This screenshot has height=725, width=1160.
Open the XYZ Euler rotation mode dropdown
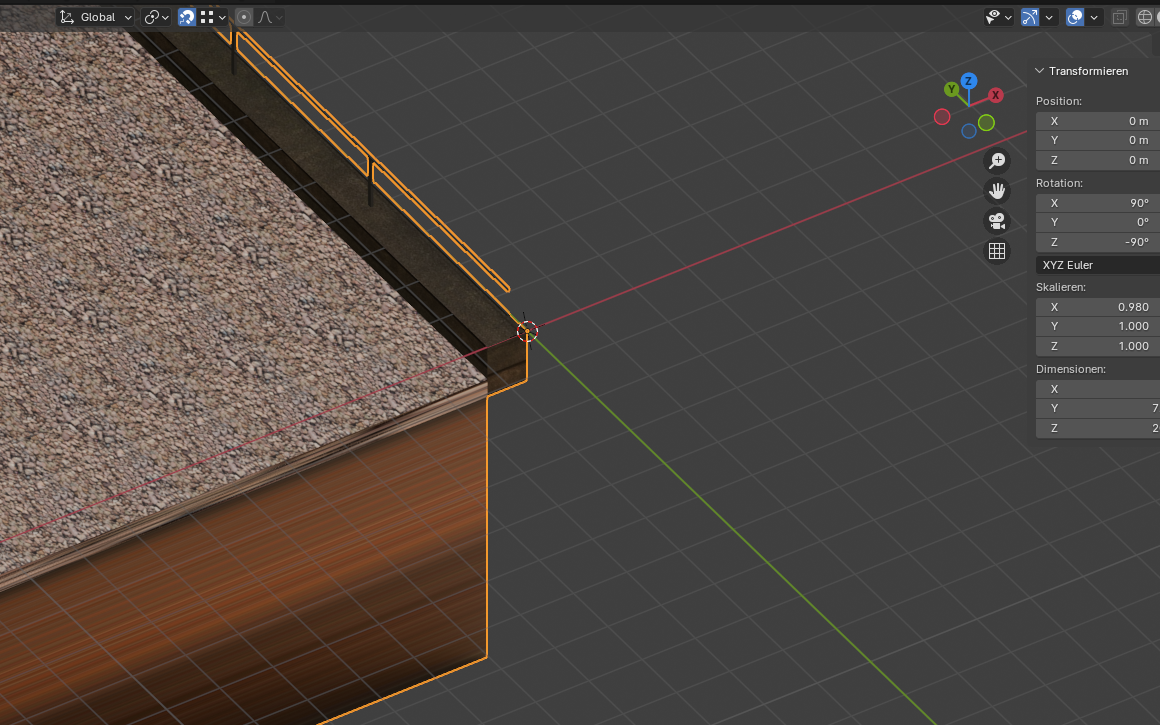click(1097, 265)
